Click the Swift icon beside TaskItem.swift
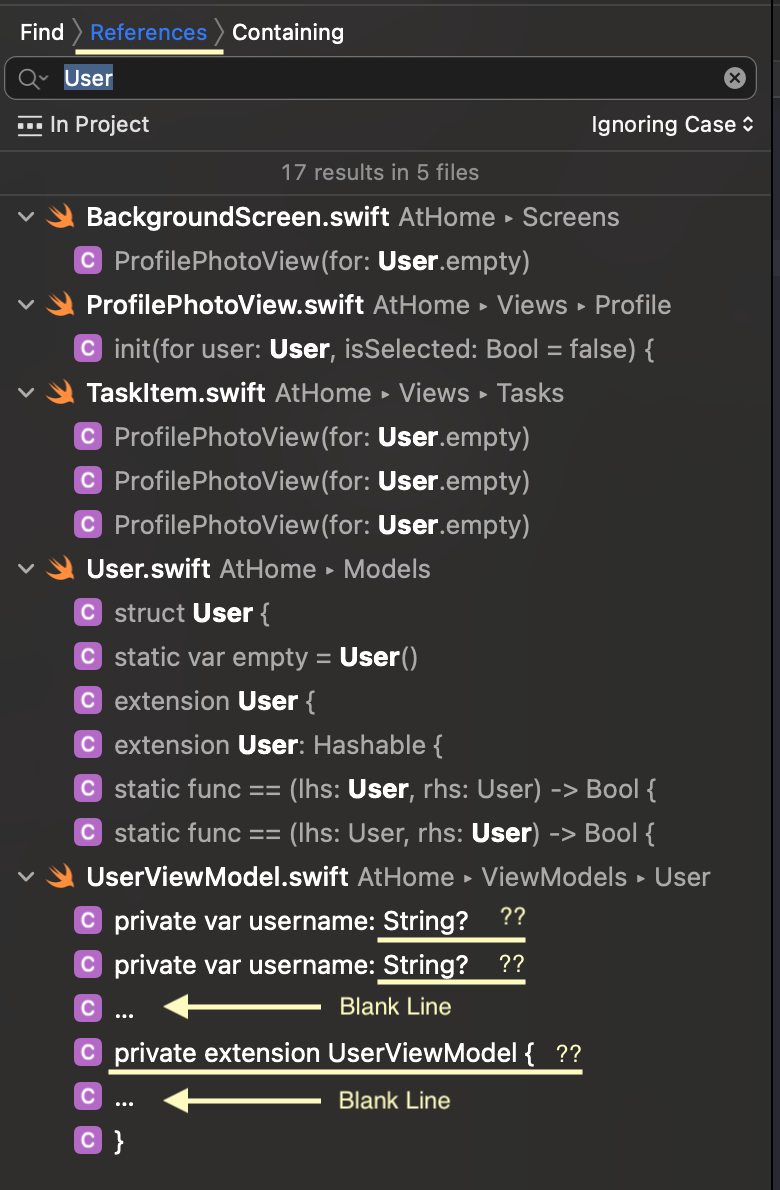Viewport: 780px width, 1190px height. click(x=61, y=393)
